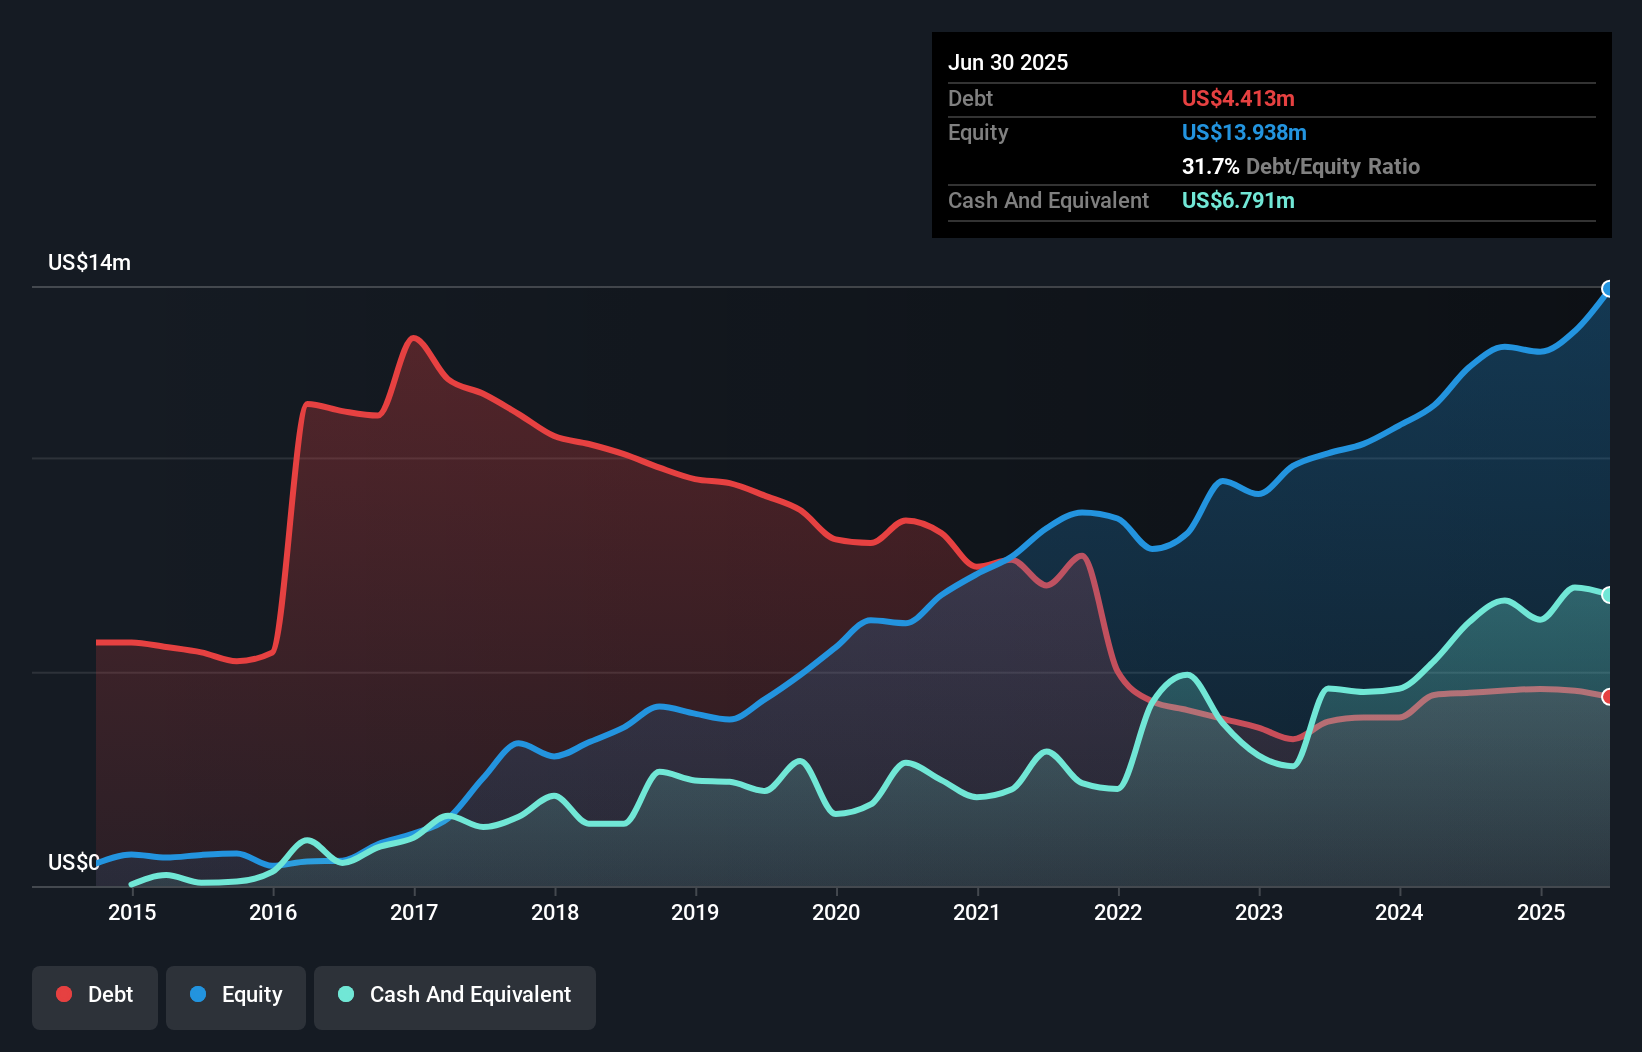This screenshot has width=1642, height=1052.
Task: Click the US$0 y-axis label
Action: point(74,862)
